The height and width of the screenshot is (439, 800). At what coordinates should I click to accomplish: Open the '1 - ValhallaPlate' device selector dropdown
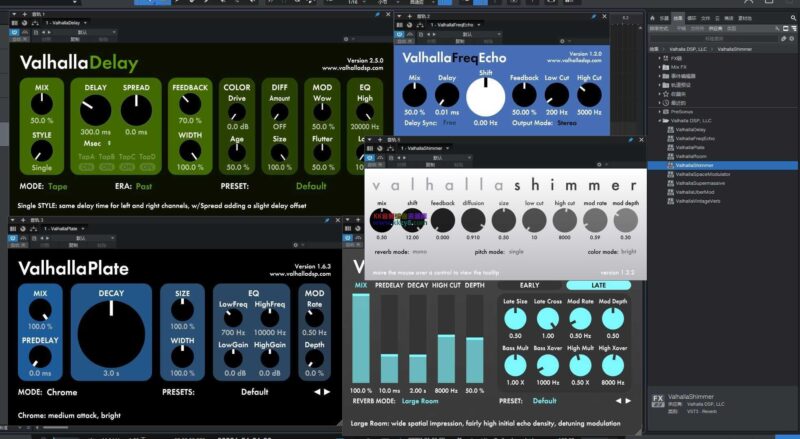[x=64, y=228]
